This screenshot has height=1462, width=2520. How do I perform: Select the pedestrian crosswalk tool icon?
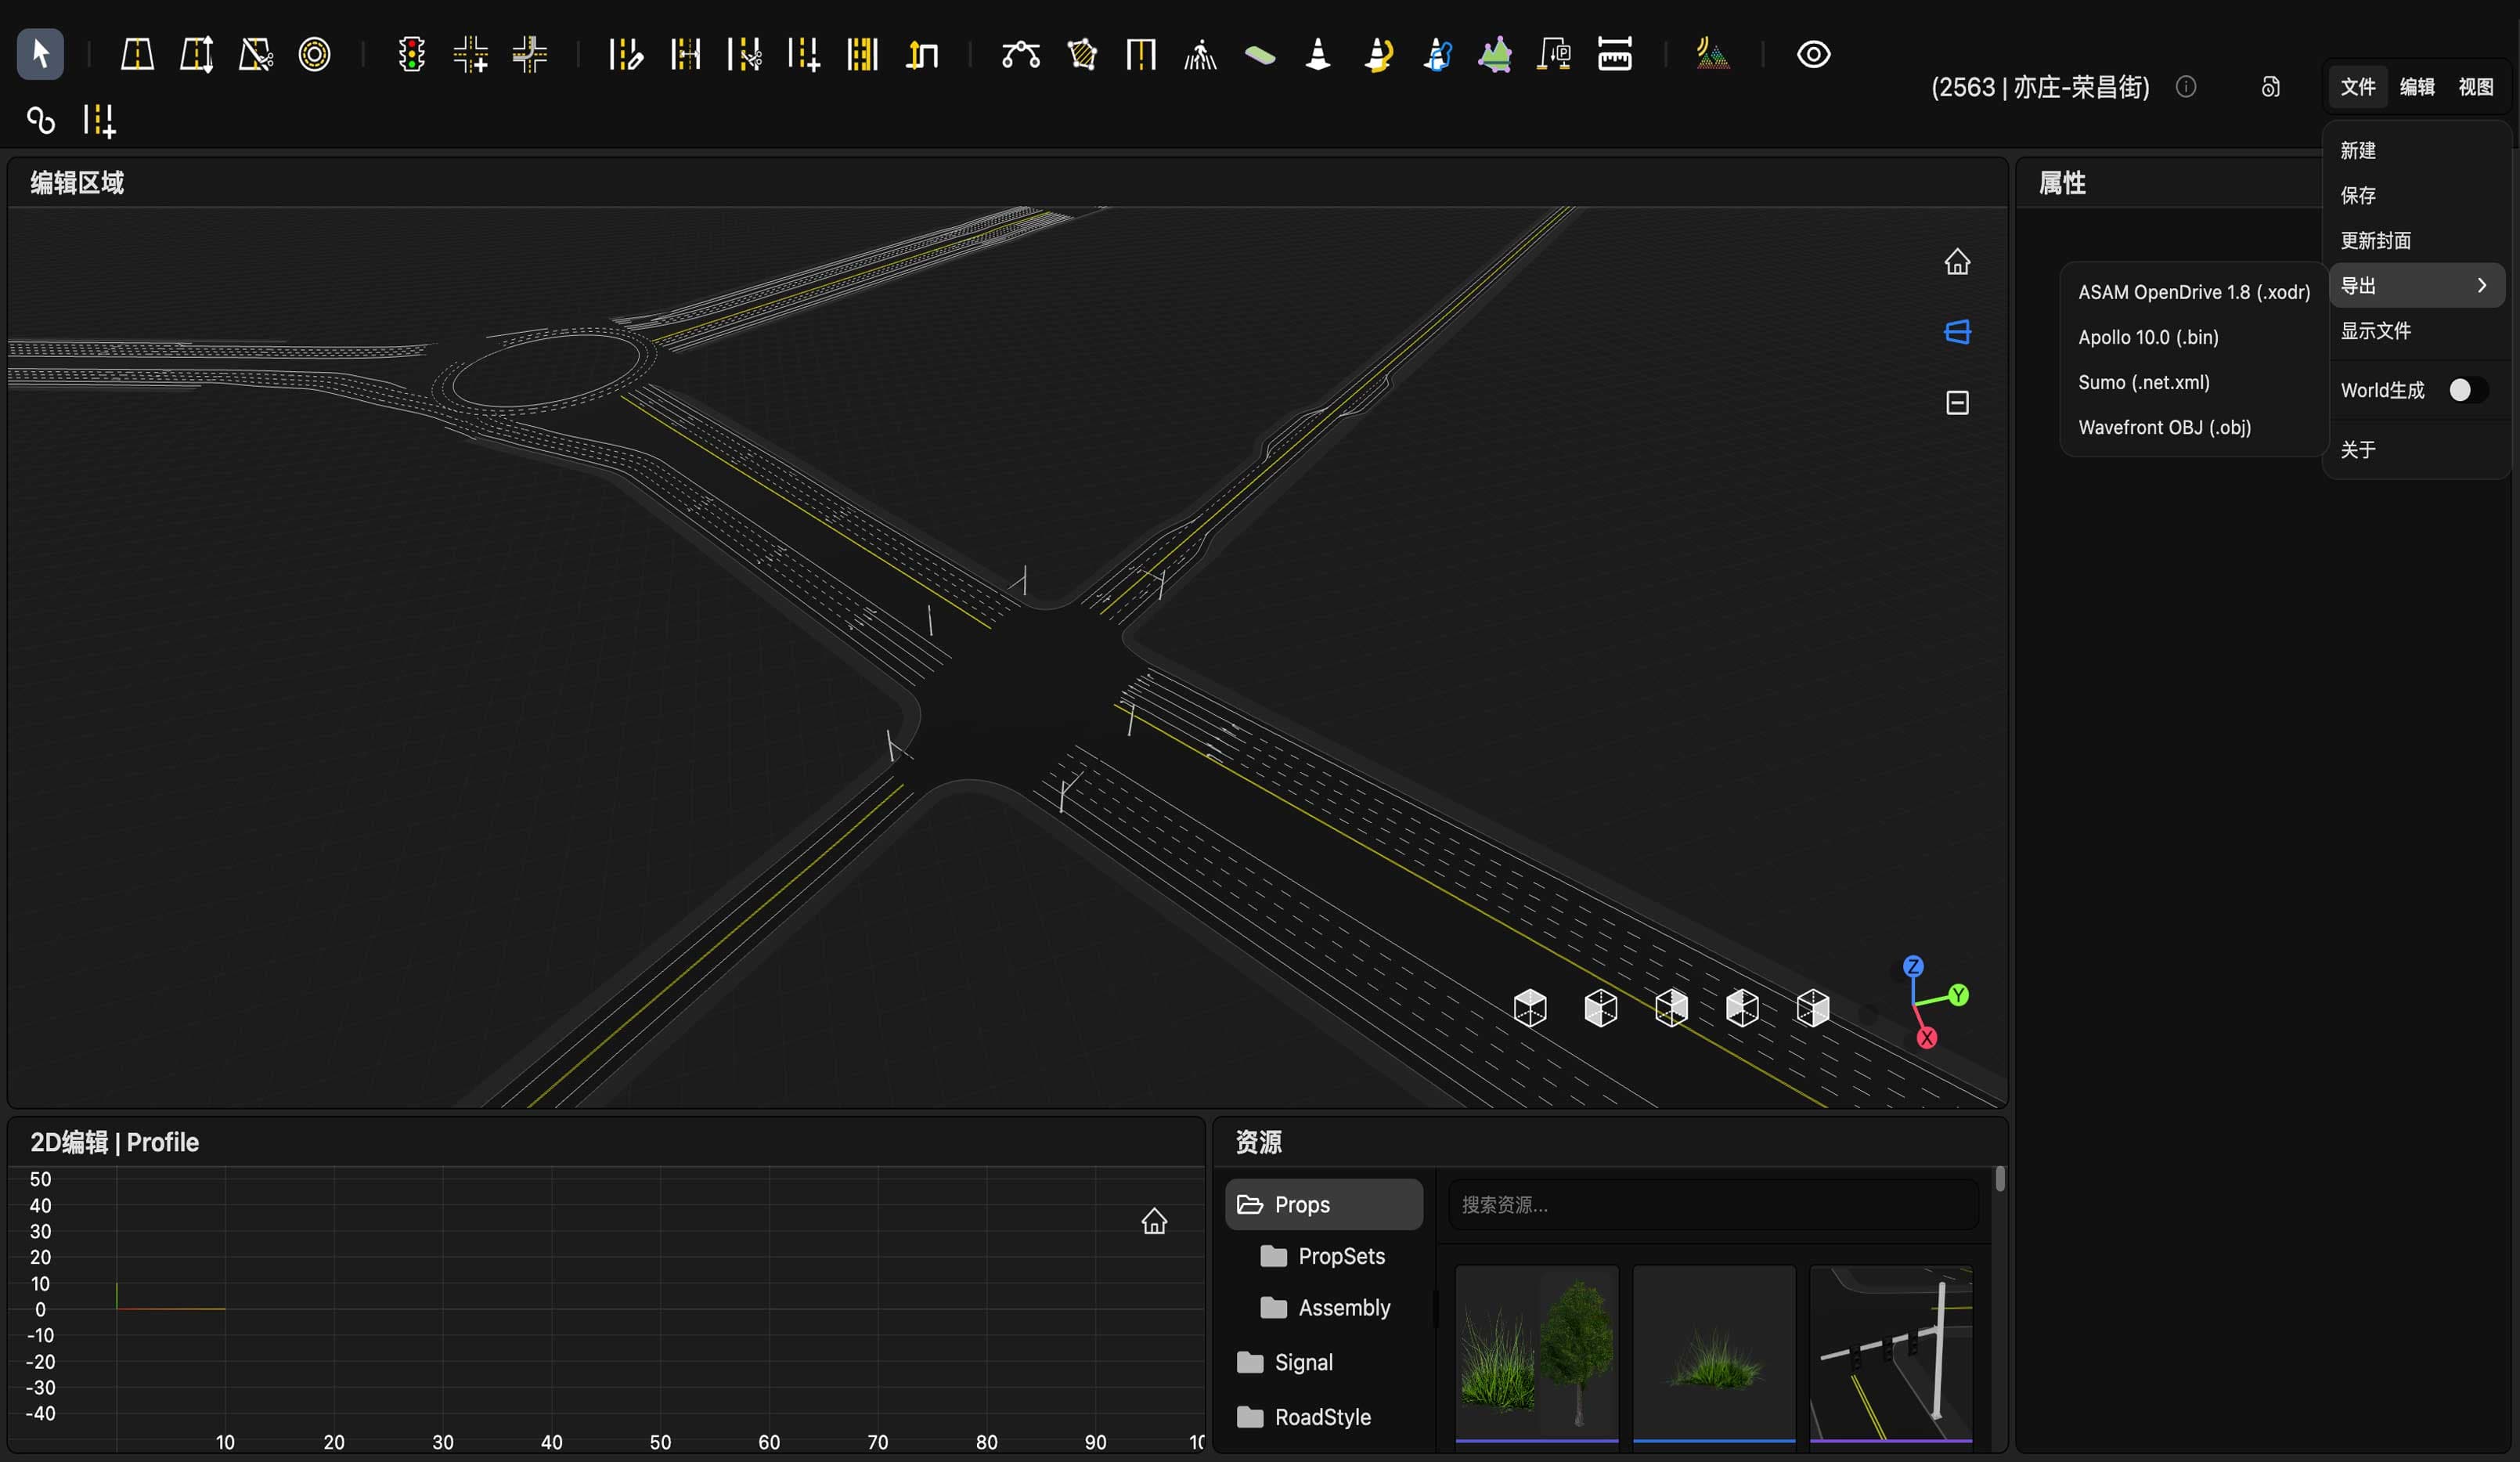[1200, 54]
